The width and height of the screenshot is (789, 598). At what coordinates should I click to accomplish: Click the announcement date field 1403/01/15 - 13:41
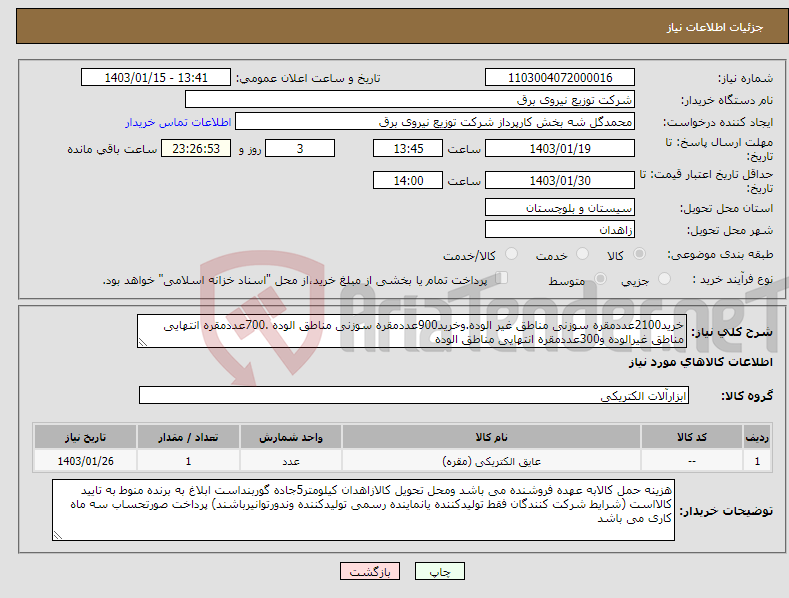(x=156, y=78)
